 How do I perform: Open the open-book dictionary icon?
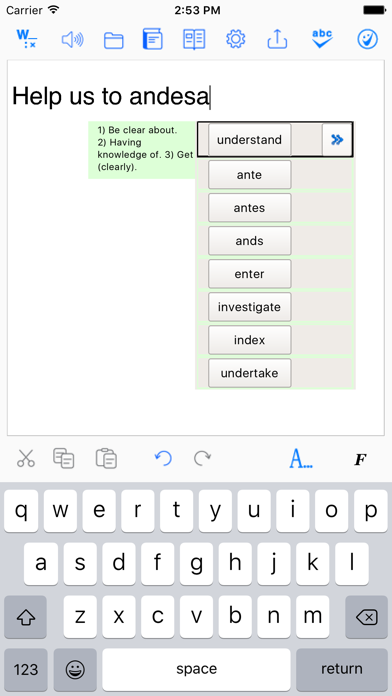[x=194, y=40]
